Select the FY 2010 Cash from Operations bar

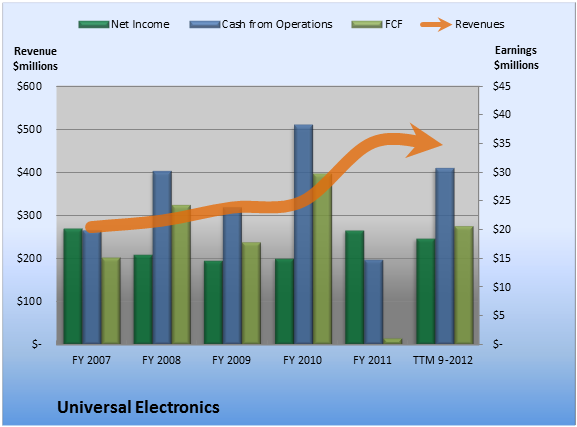click(304, 234)
